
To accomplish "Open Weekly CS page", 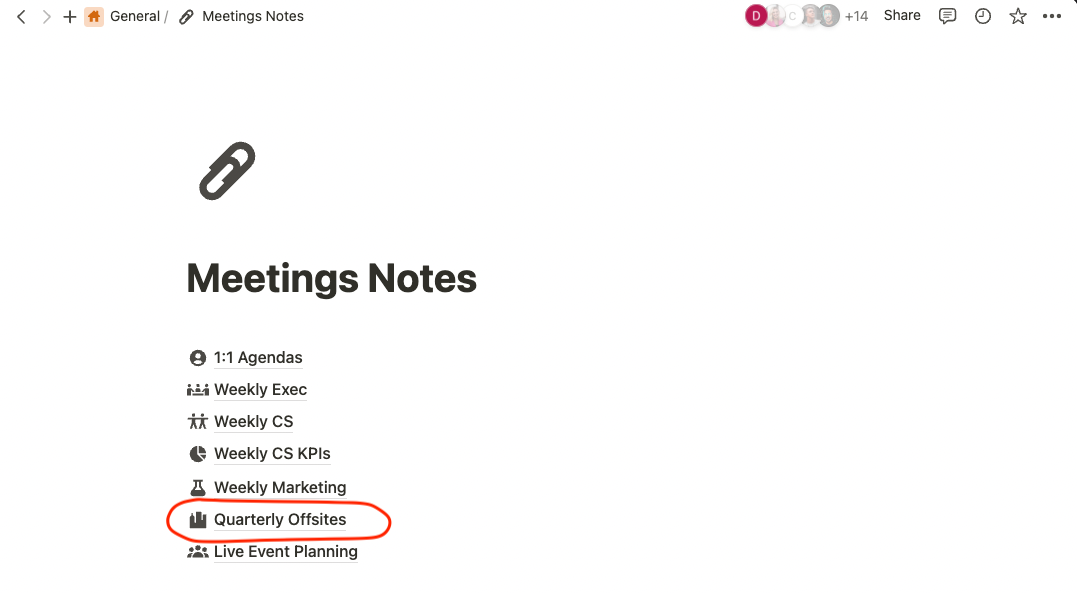I will tap(253, 421).
